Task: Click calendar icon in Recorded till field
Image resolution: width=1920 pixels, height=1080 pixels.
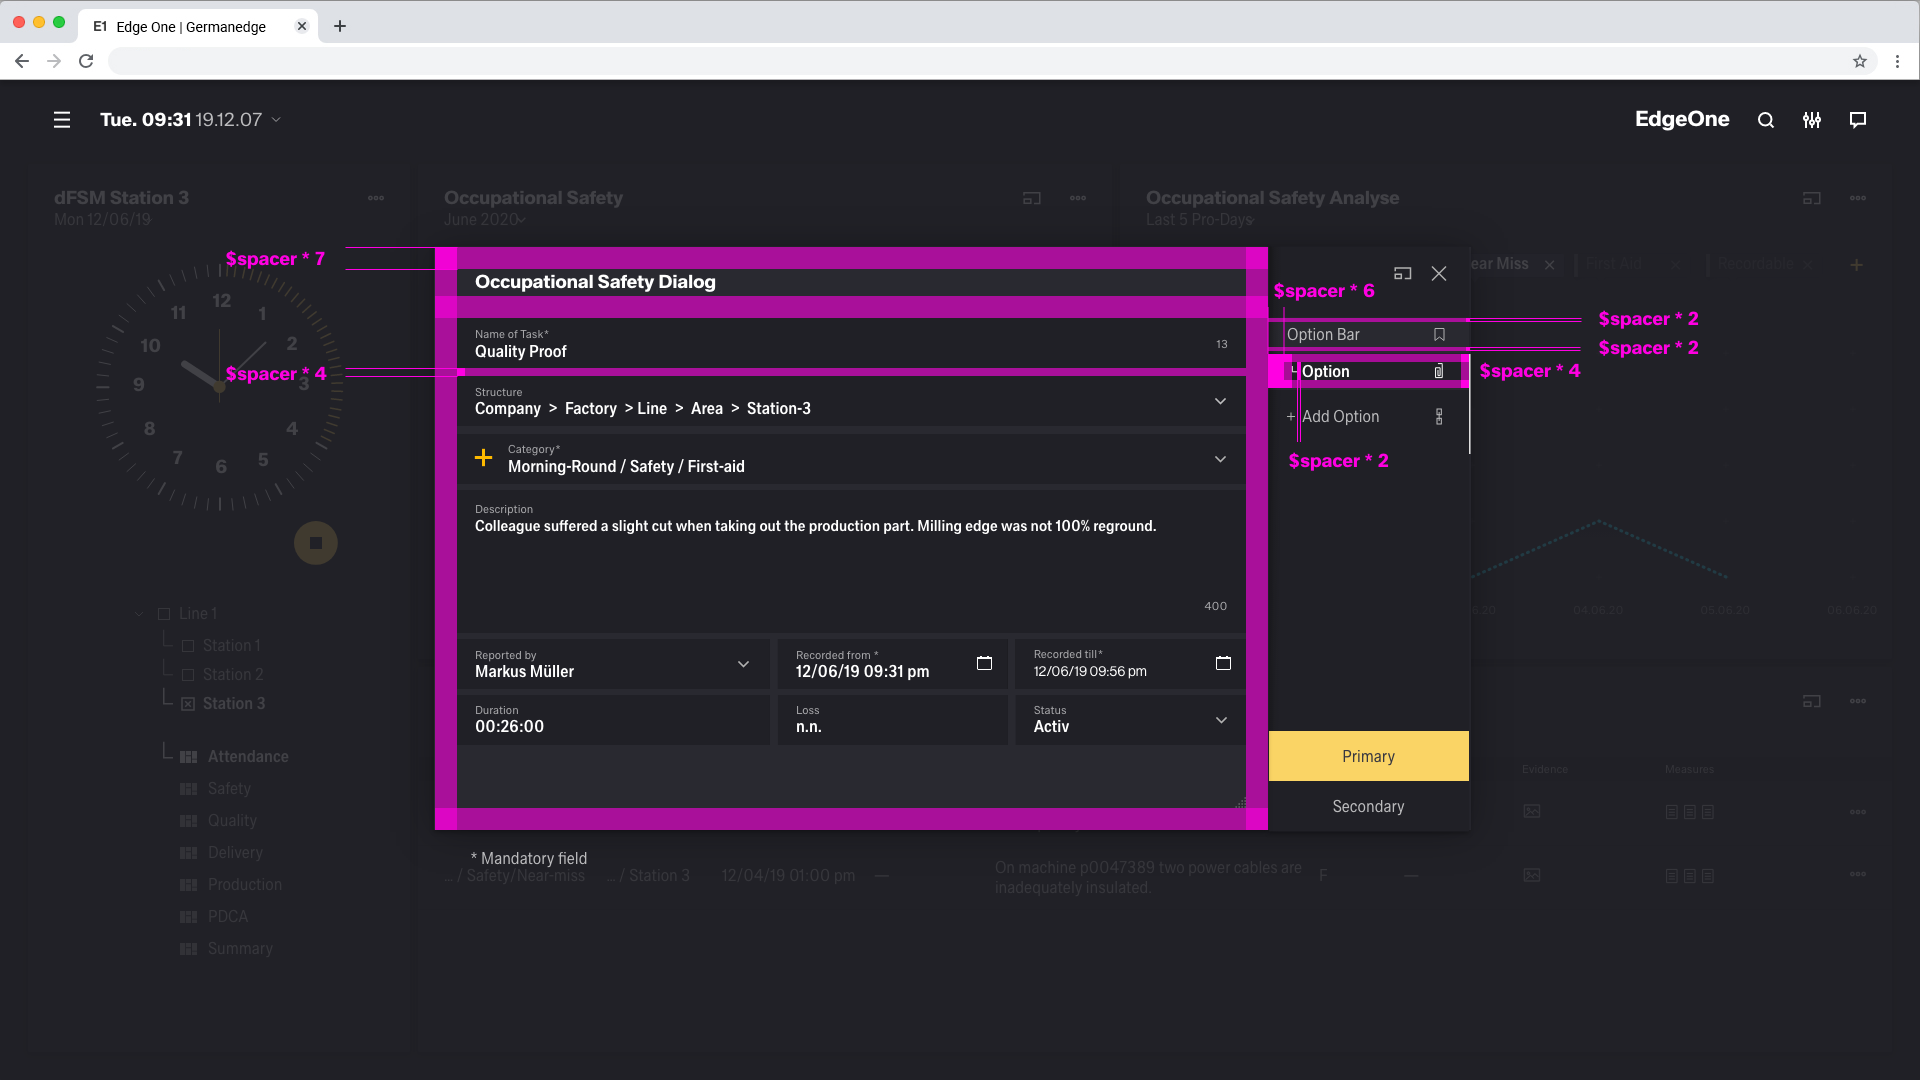Action: pyautogui.click(x=1223, y=663)
